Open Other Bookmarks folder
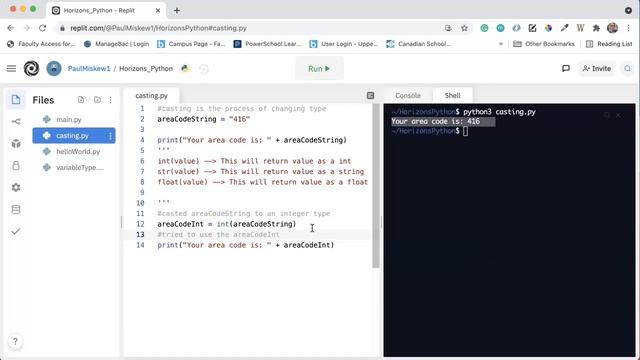640x360 pixels. [x=544, y=44]
